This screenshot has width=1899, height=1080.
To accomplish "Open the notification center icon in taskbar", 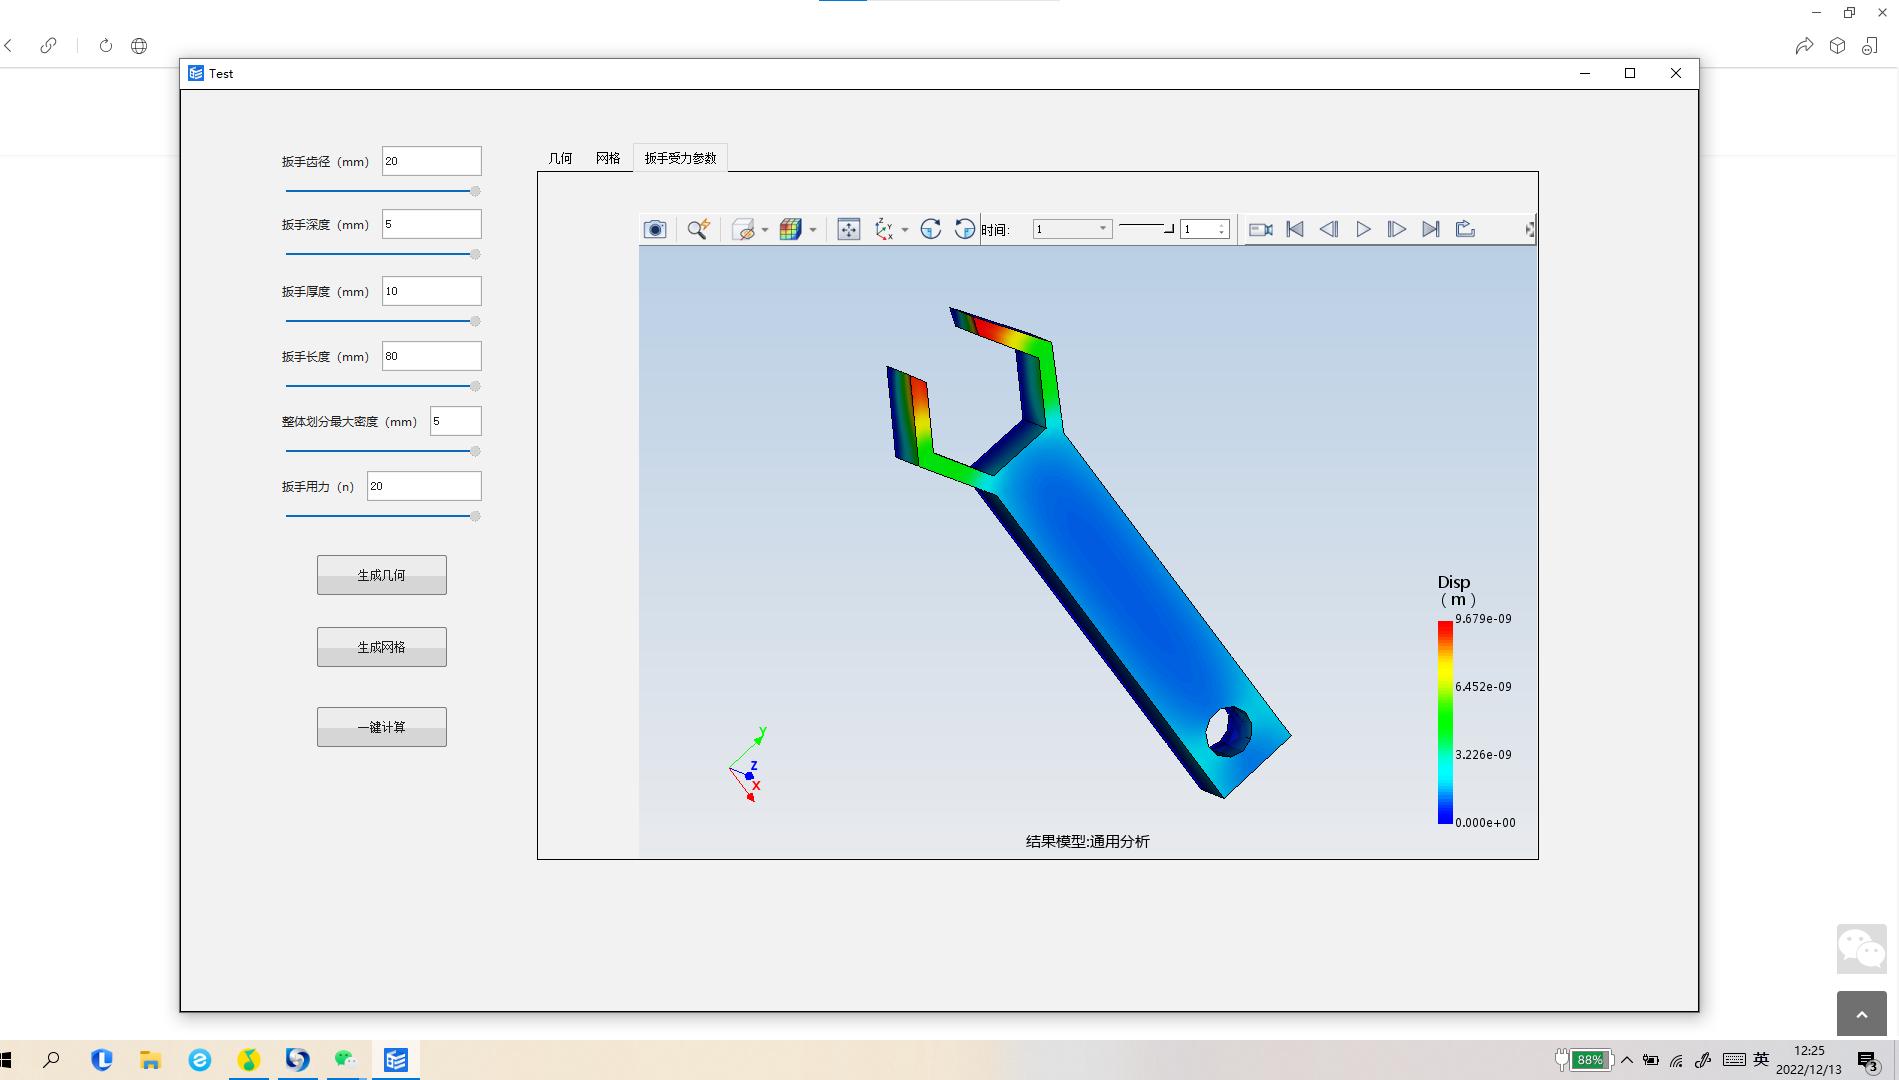I will 1867,1061.
